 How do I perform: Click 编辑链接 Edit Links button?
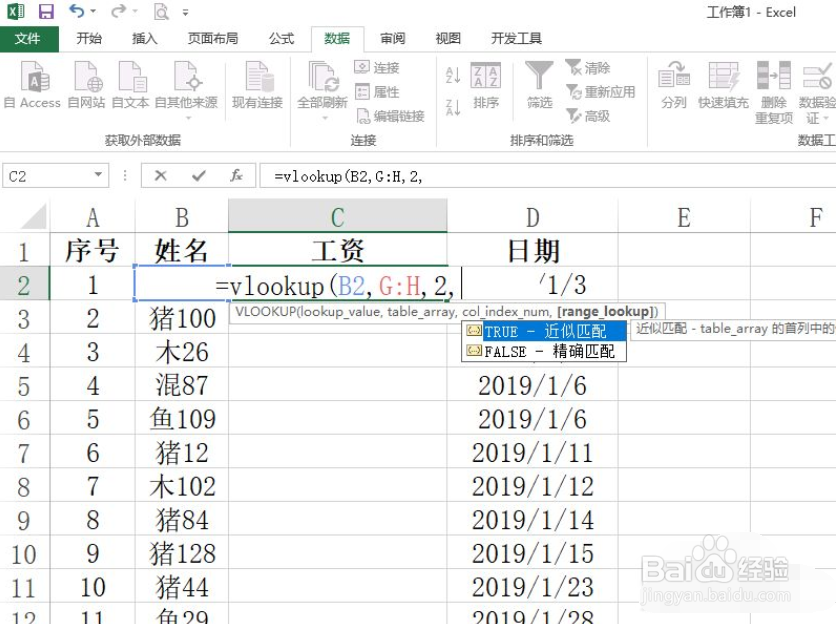click(x=391, y=116)
